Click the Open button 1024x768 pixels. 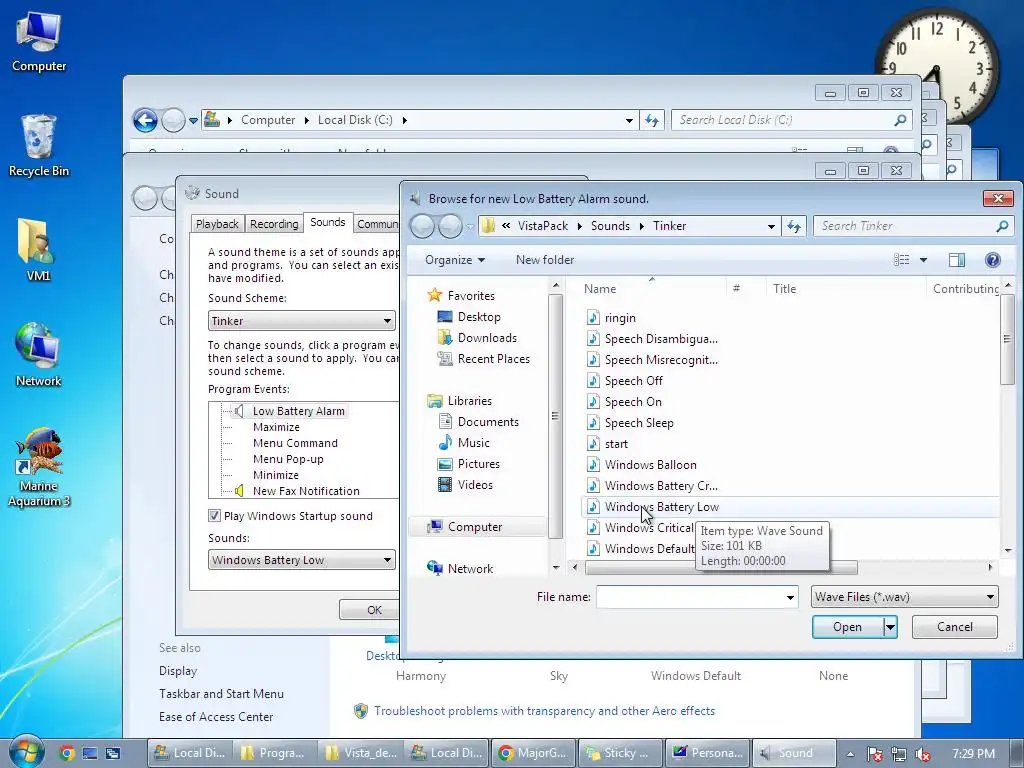[847, 627]
